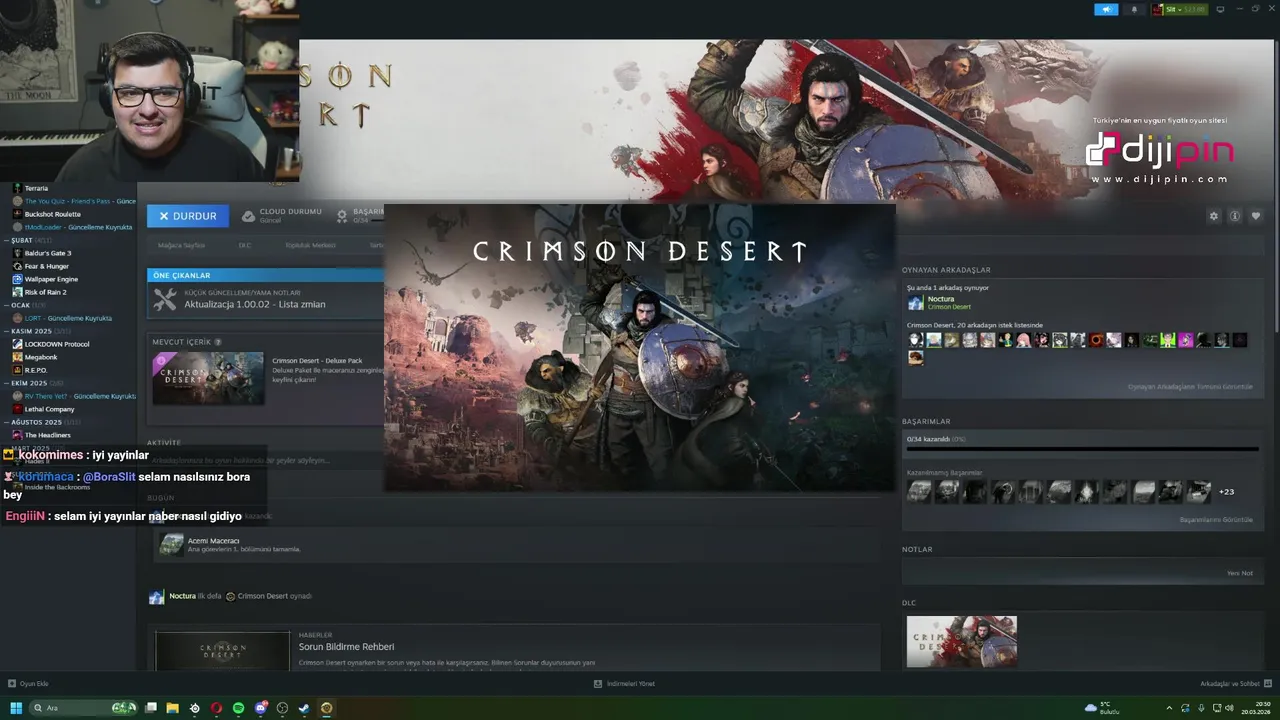Click the Acemi Maceracı achievement icon
Viewport: 1280px width, 720px height.
click(x=172, y=544)
